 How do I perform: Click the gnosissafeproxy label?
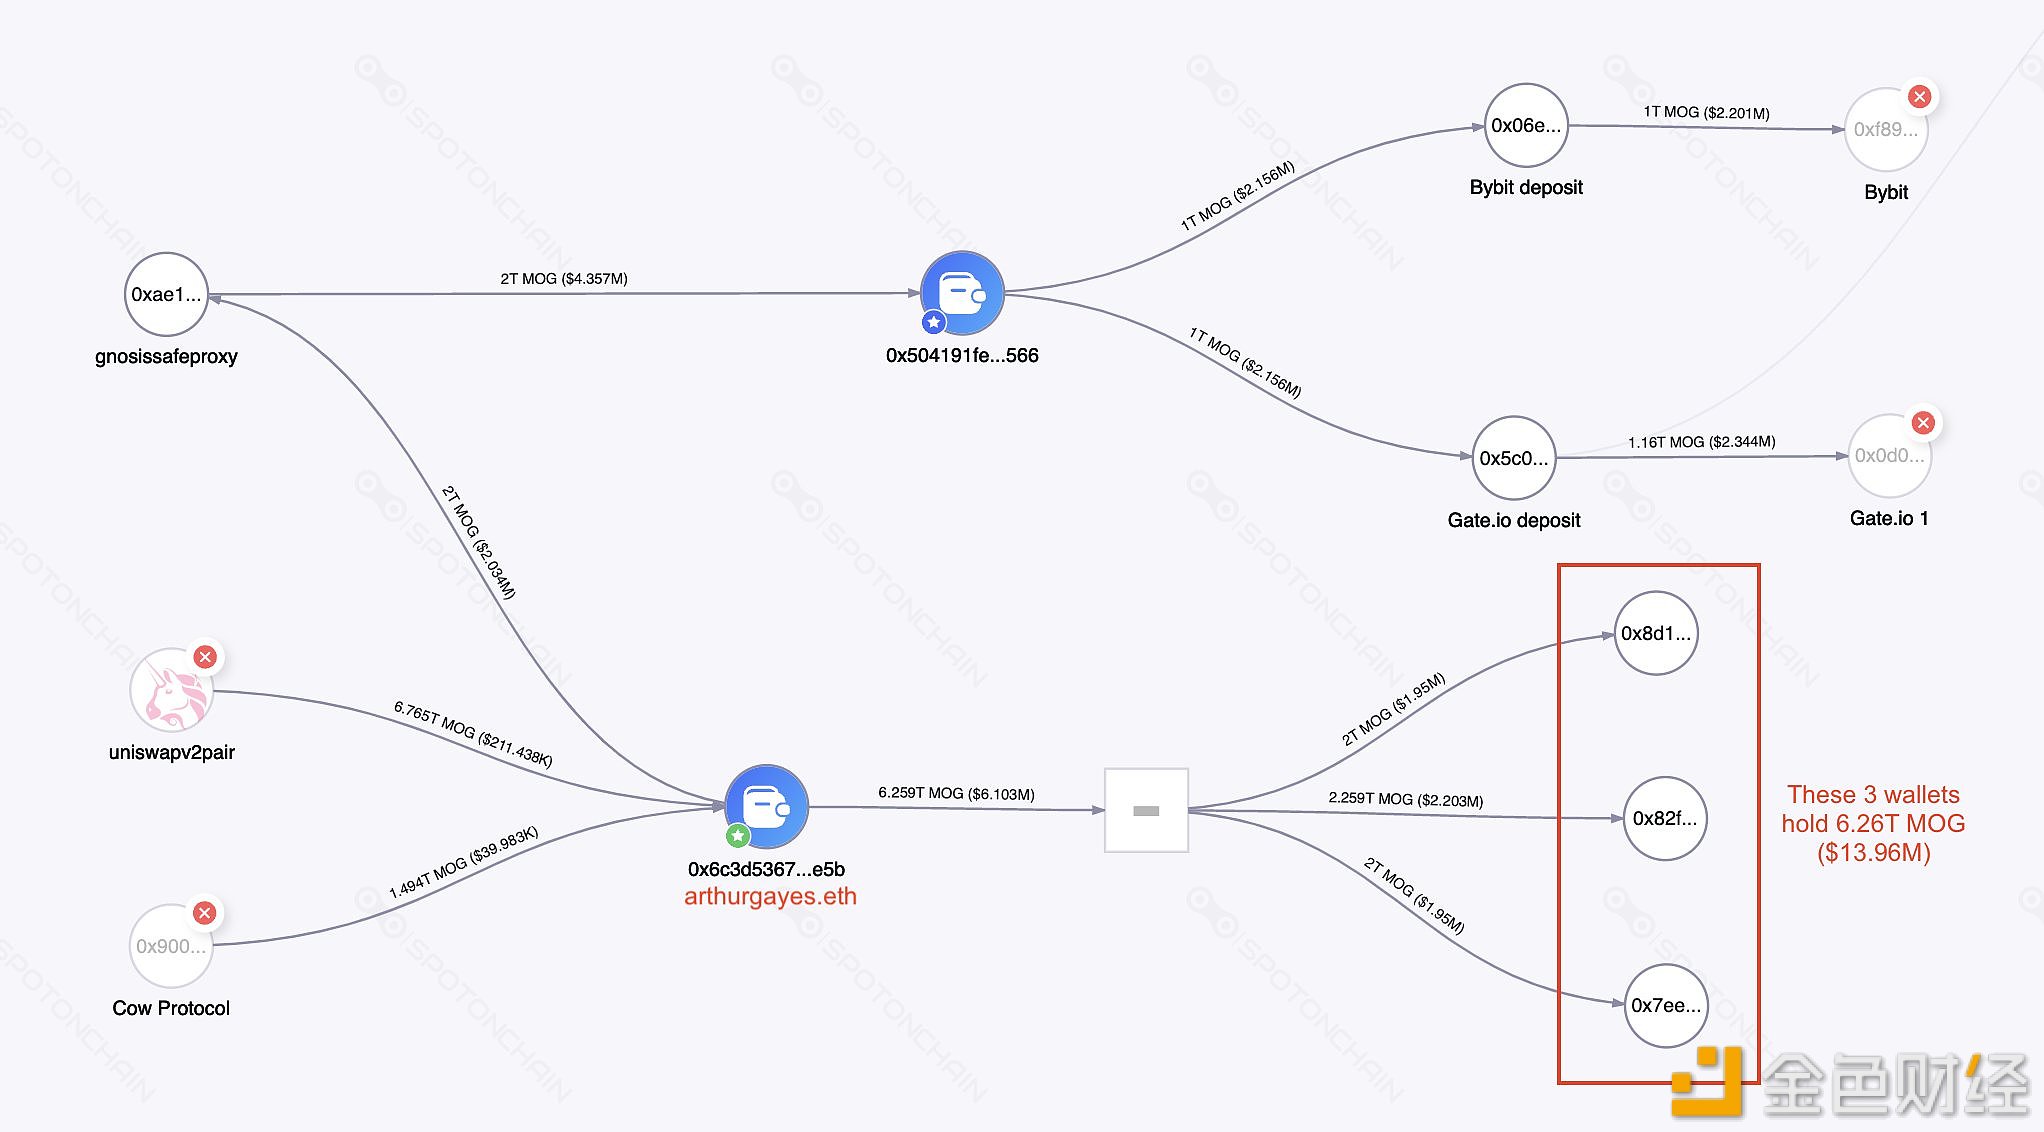166,356
